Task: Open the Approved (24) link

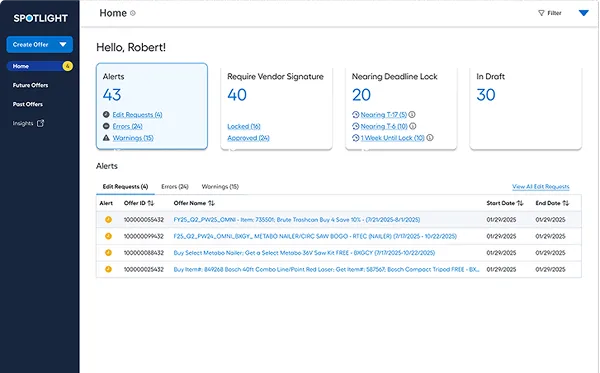Action: point(248,138)
